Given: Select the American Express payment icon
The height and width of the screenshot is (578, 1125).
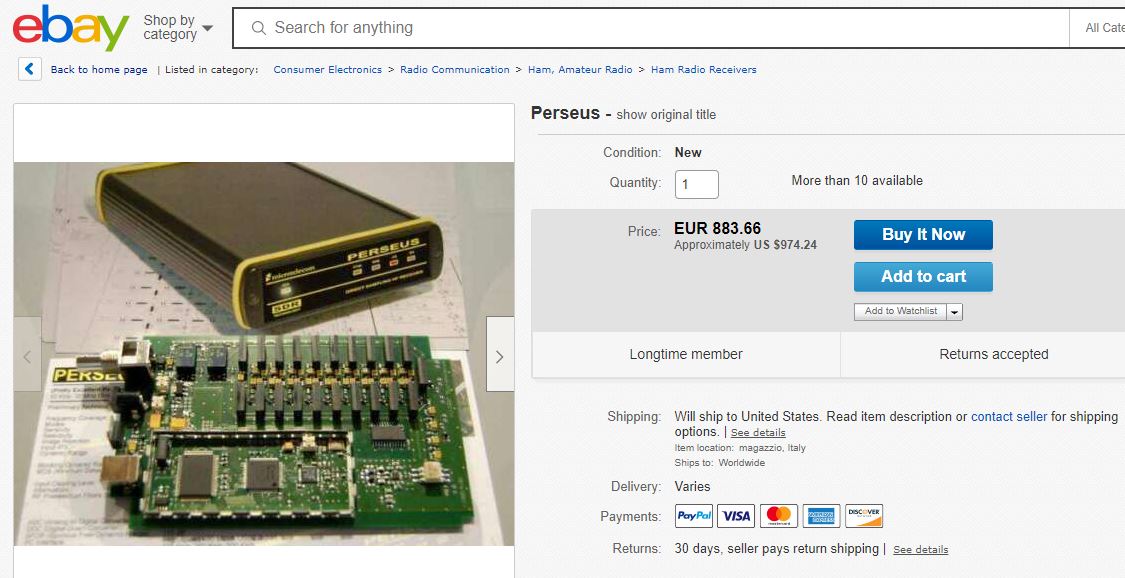Looking at the screenshot, I should [820, 516].
